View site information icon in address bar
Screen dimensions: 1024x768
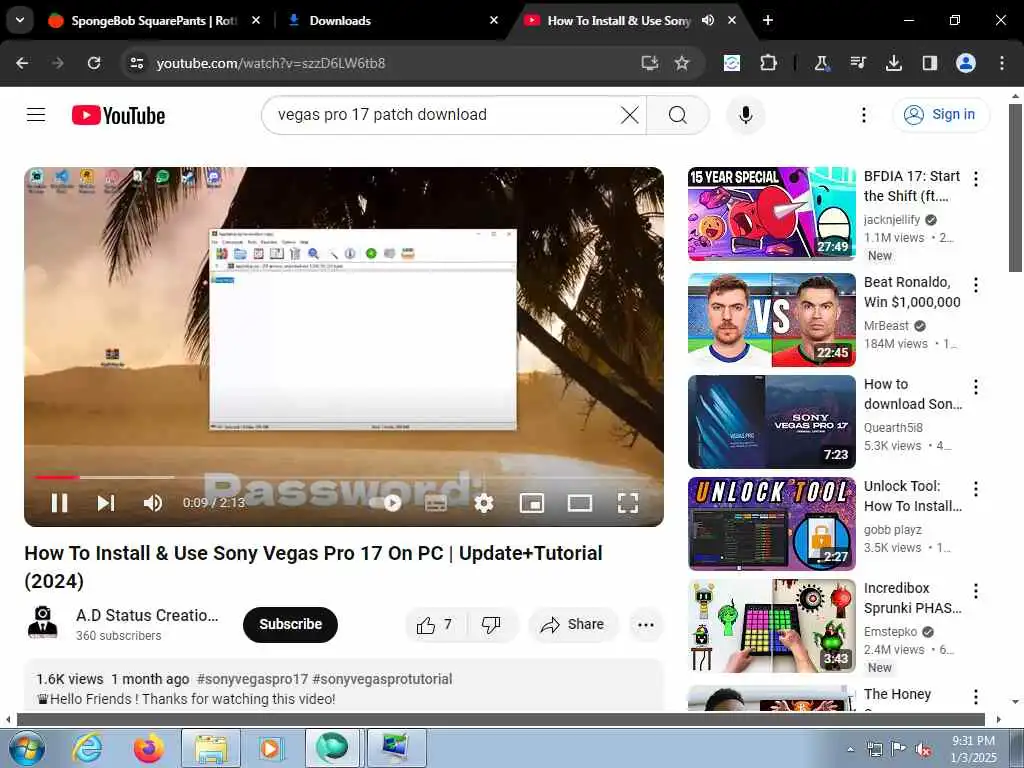click(x=136, y=63)
